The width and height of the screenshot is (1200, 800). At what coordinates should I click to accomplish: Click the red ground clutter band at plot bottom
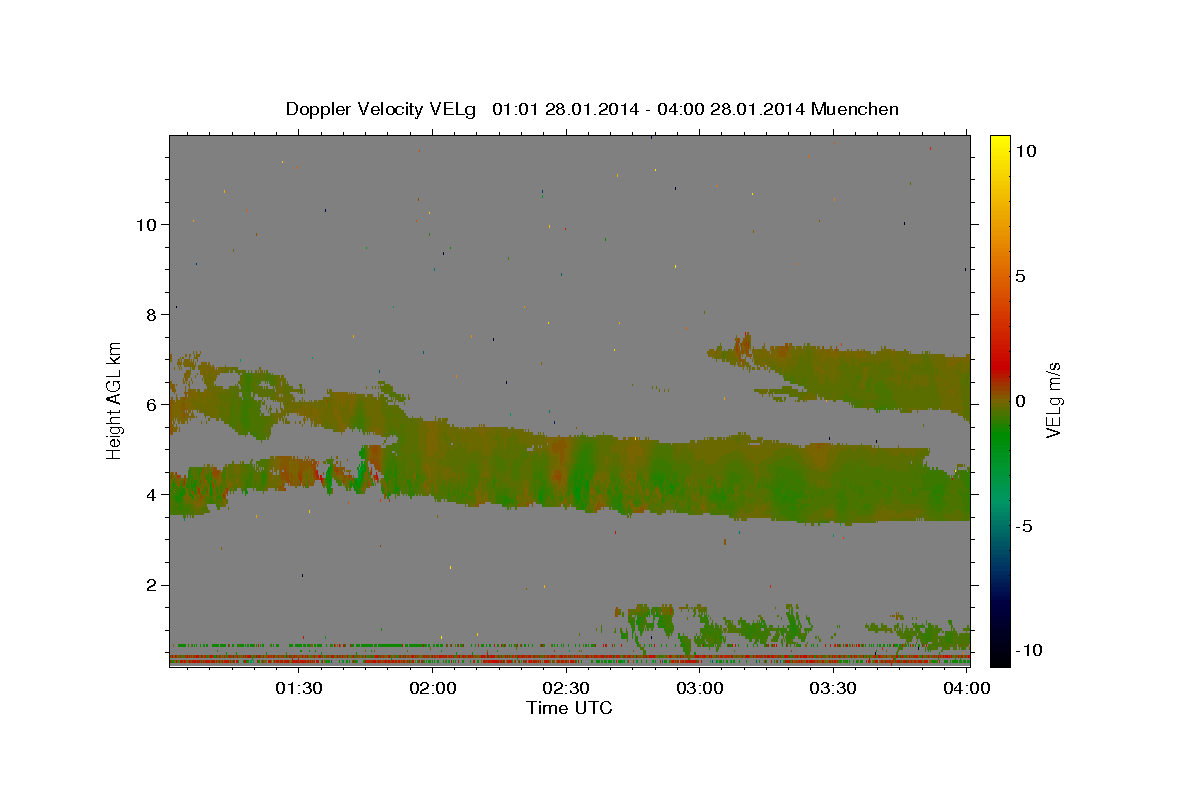click(x=569, y=660)
